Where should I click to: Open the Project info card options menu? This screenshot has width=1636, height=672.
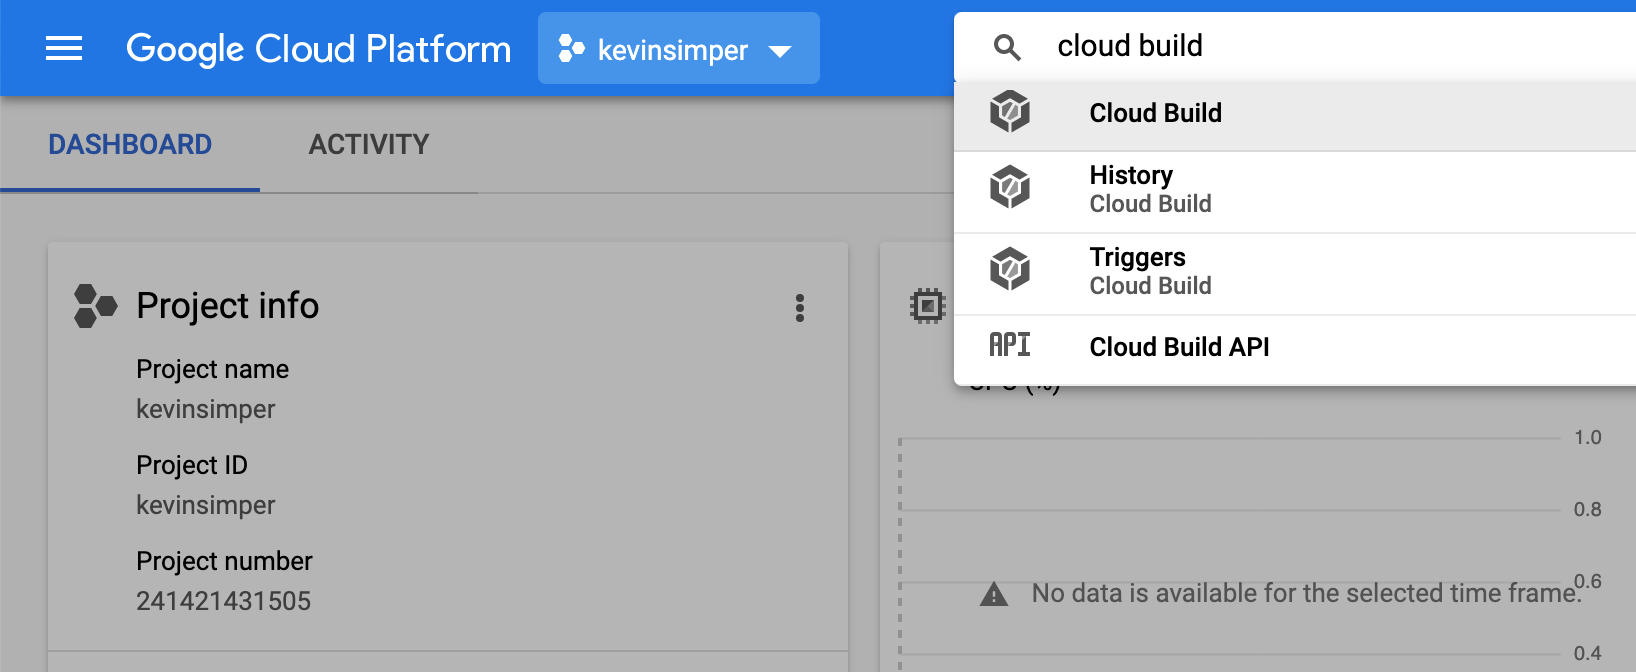[800, 308]
